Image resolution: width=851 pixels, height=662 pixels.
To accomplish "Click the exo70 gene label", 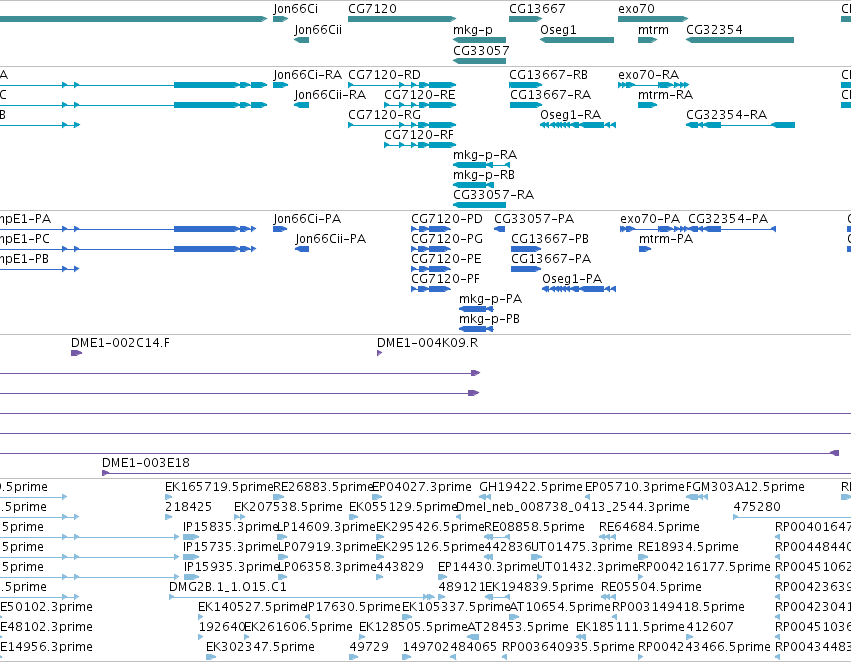I will point(636,9).
